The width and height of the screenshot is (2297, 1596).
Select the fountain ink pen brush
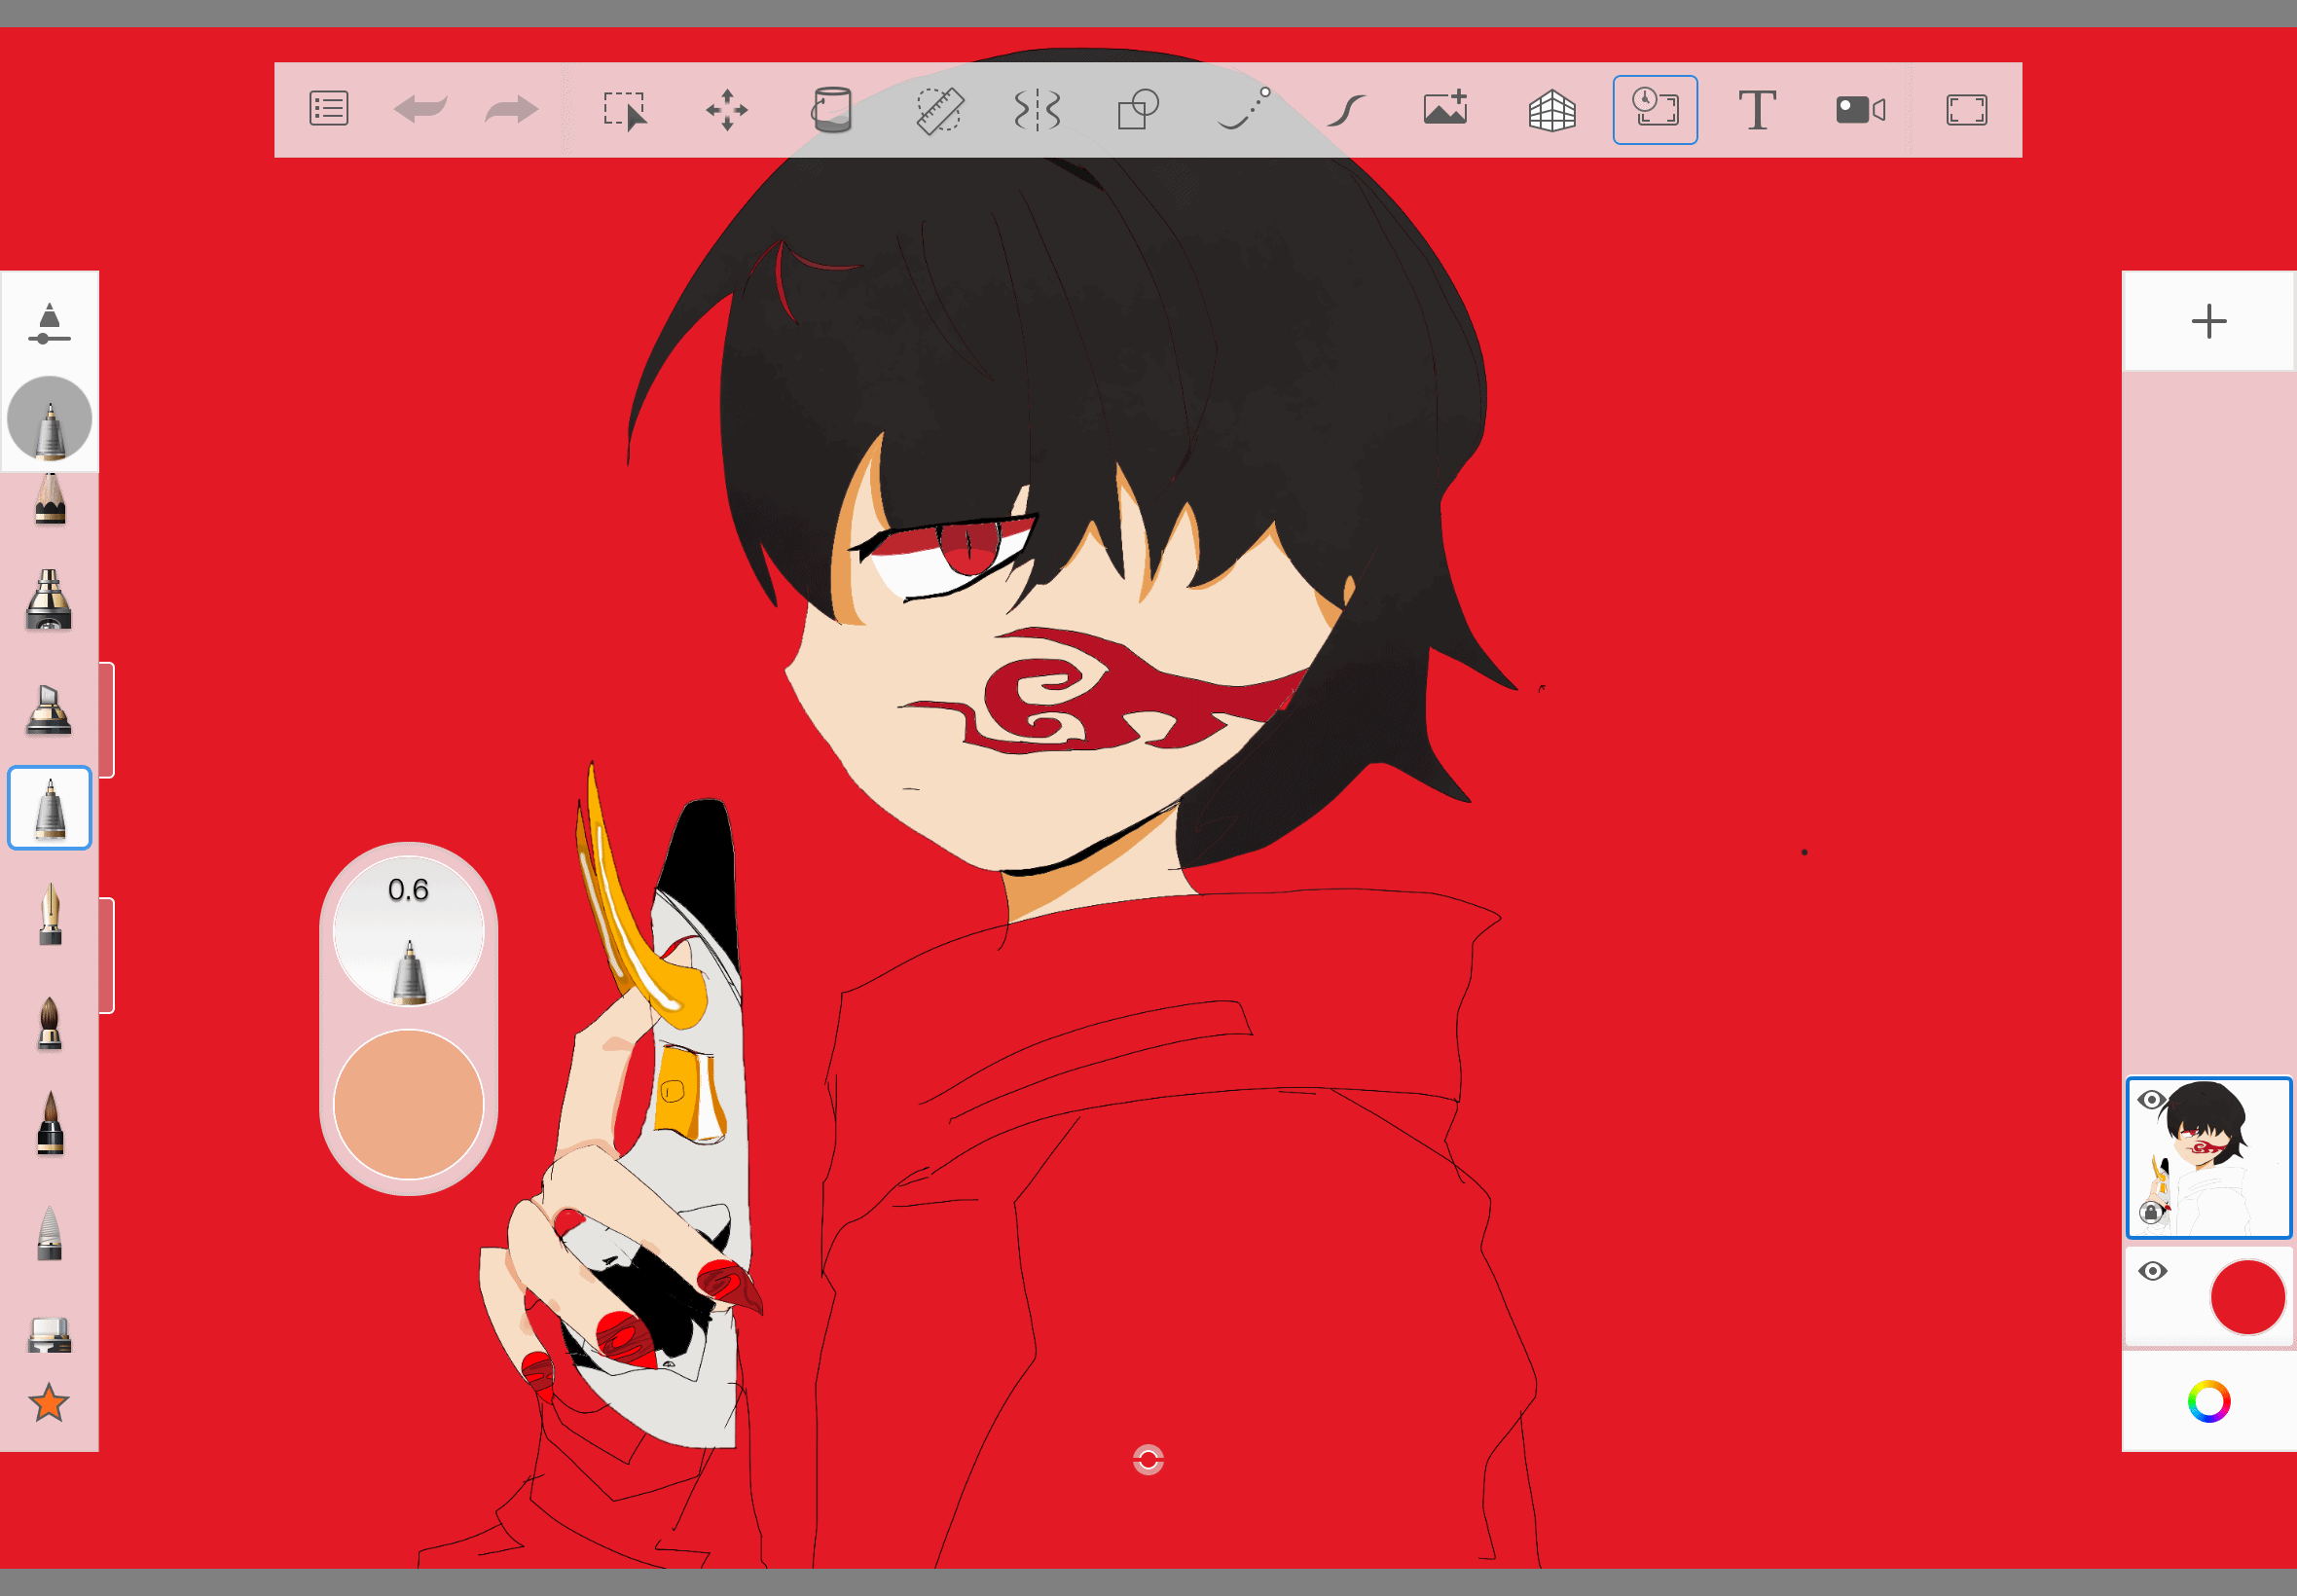point(50,913)
